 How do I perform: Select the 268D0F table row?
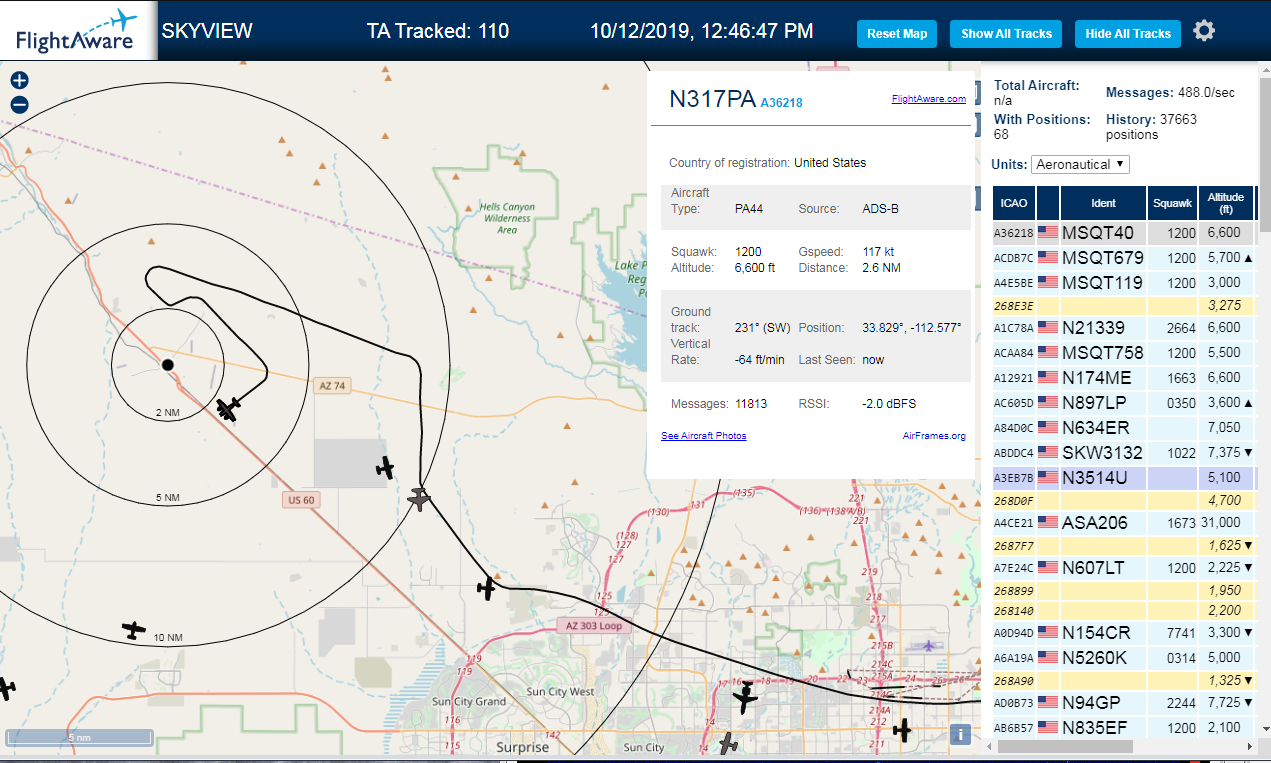click(1124, 500)
